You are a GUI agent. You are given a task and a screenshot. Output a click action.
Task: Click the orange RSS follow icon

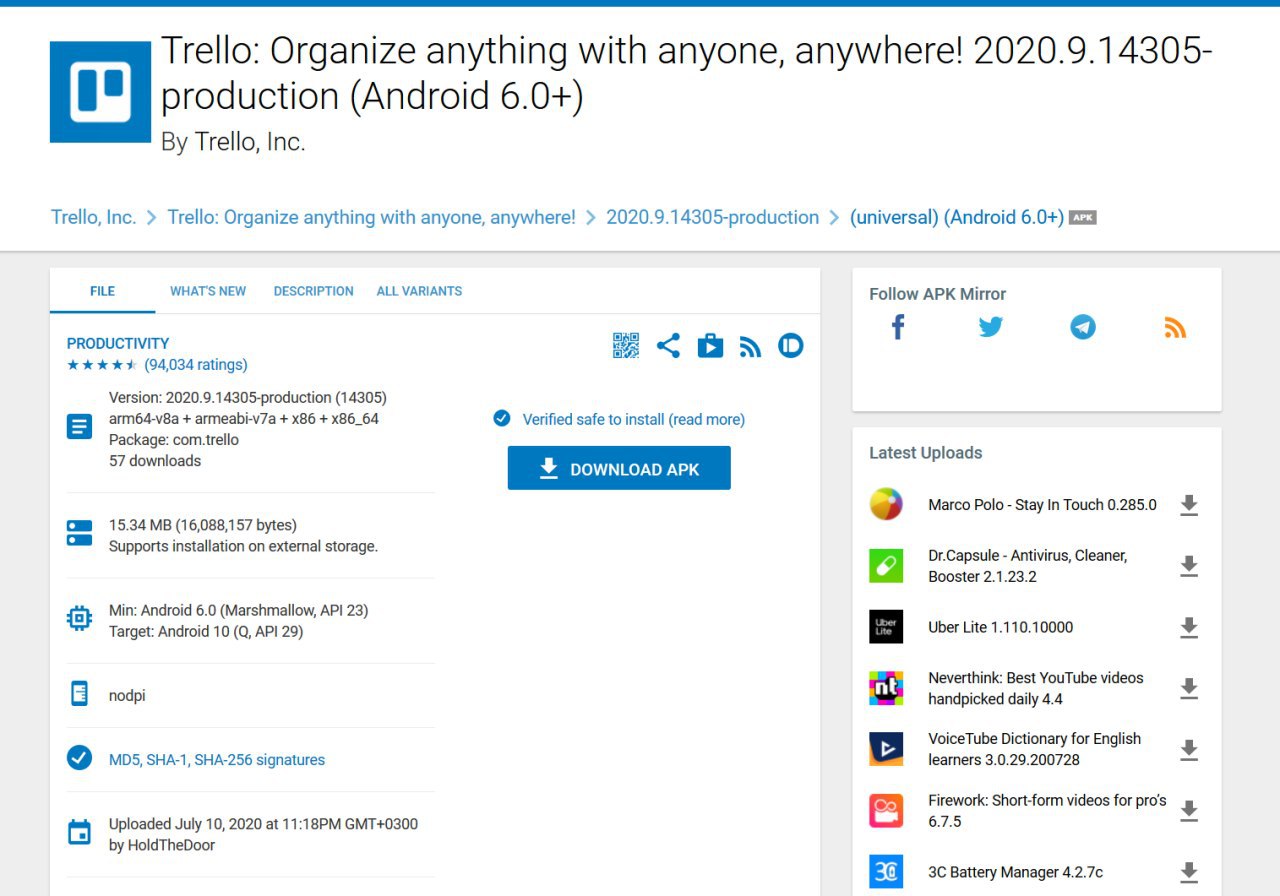coord(1175,327)
